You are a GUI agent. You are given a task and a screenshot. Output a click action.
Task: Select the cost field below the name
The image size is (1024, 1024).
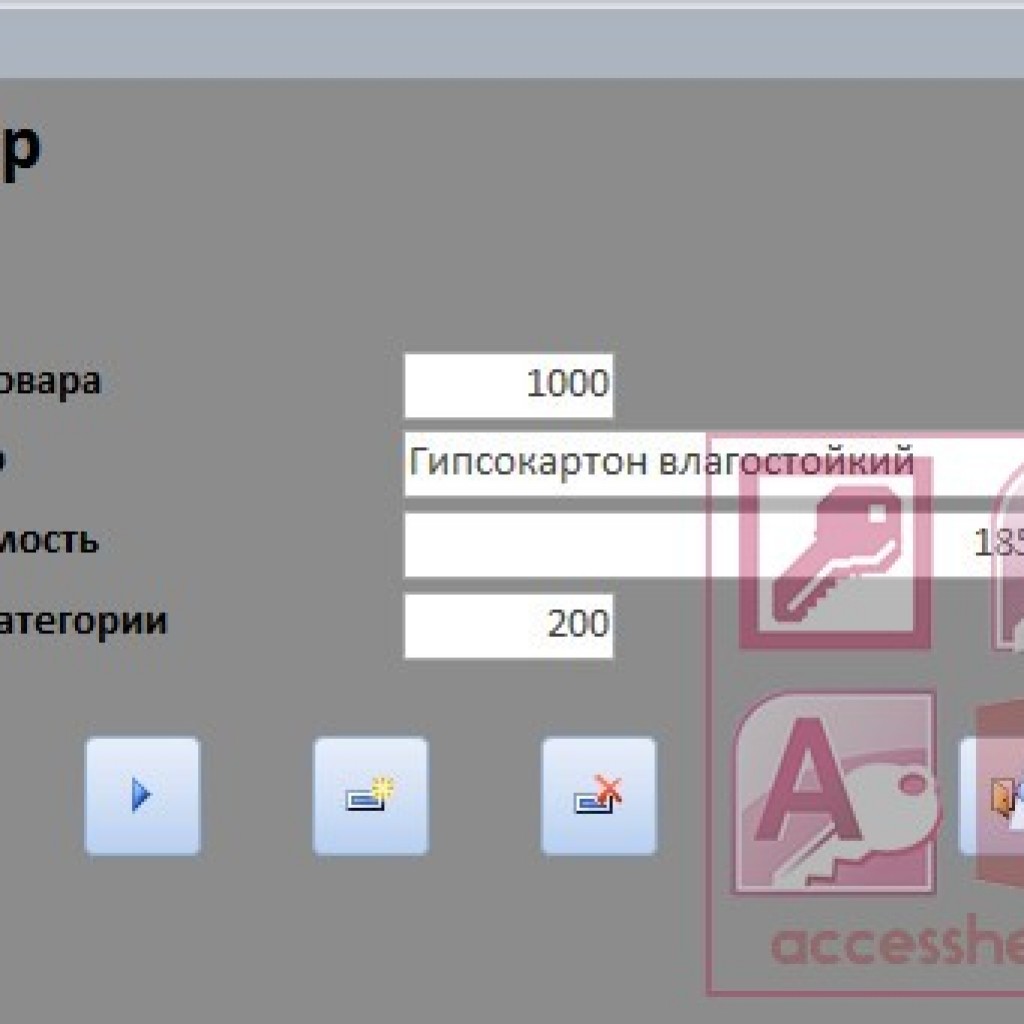tap(714, 545)
